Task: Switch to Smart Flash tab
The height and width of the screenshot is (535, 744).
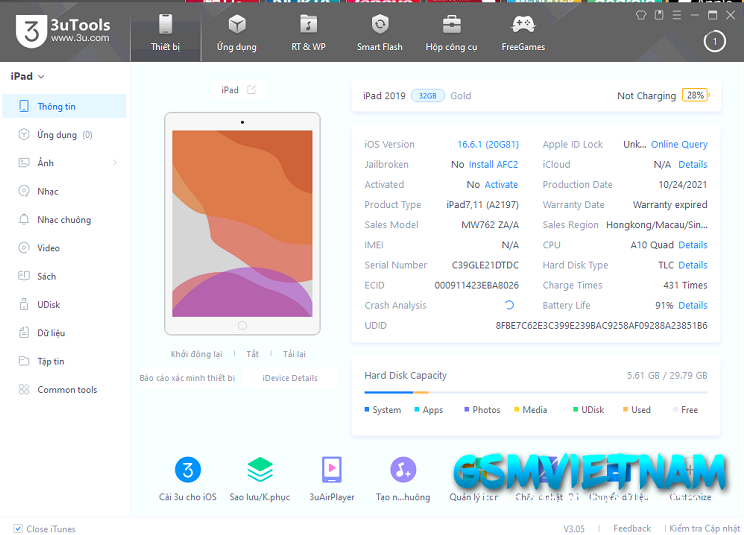Action: click(380, 32)
